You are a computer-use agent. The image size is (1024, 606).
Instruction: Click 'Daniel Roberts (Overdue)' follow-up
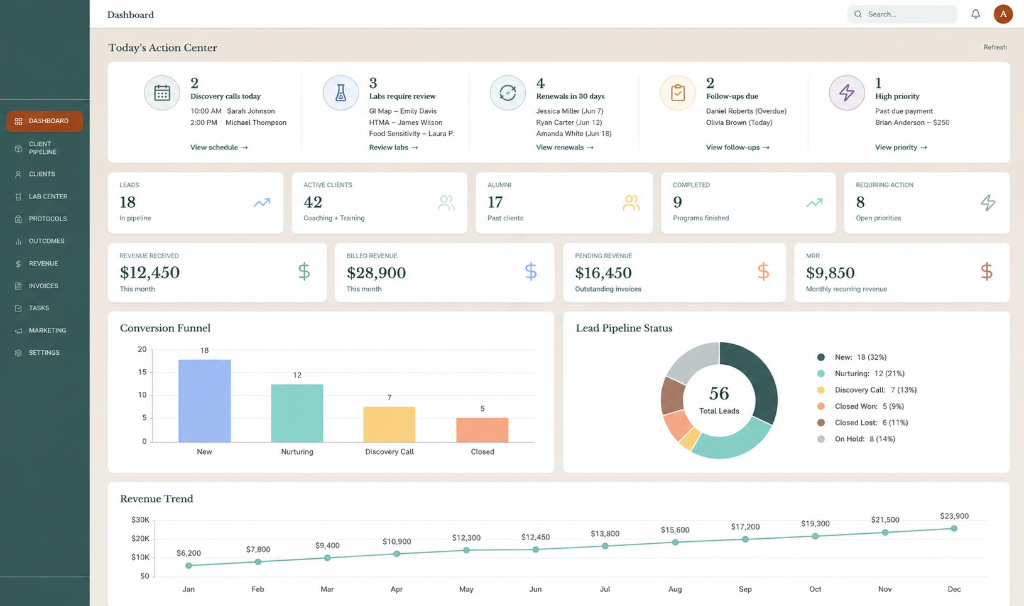746,111
